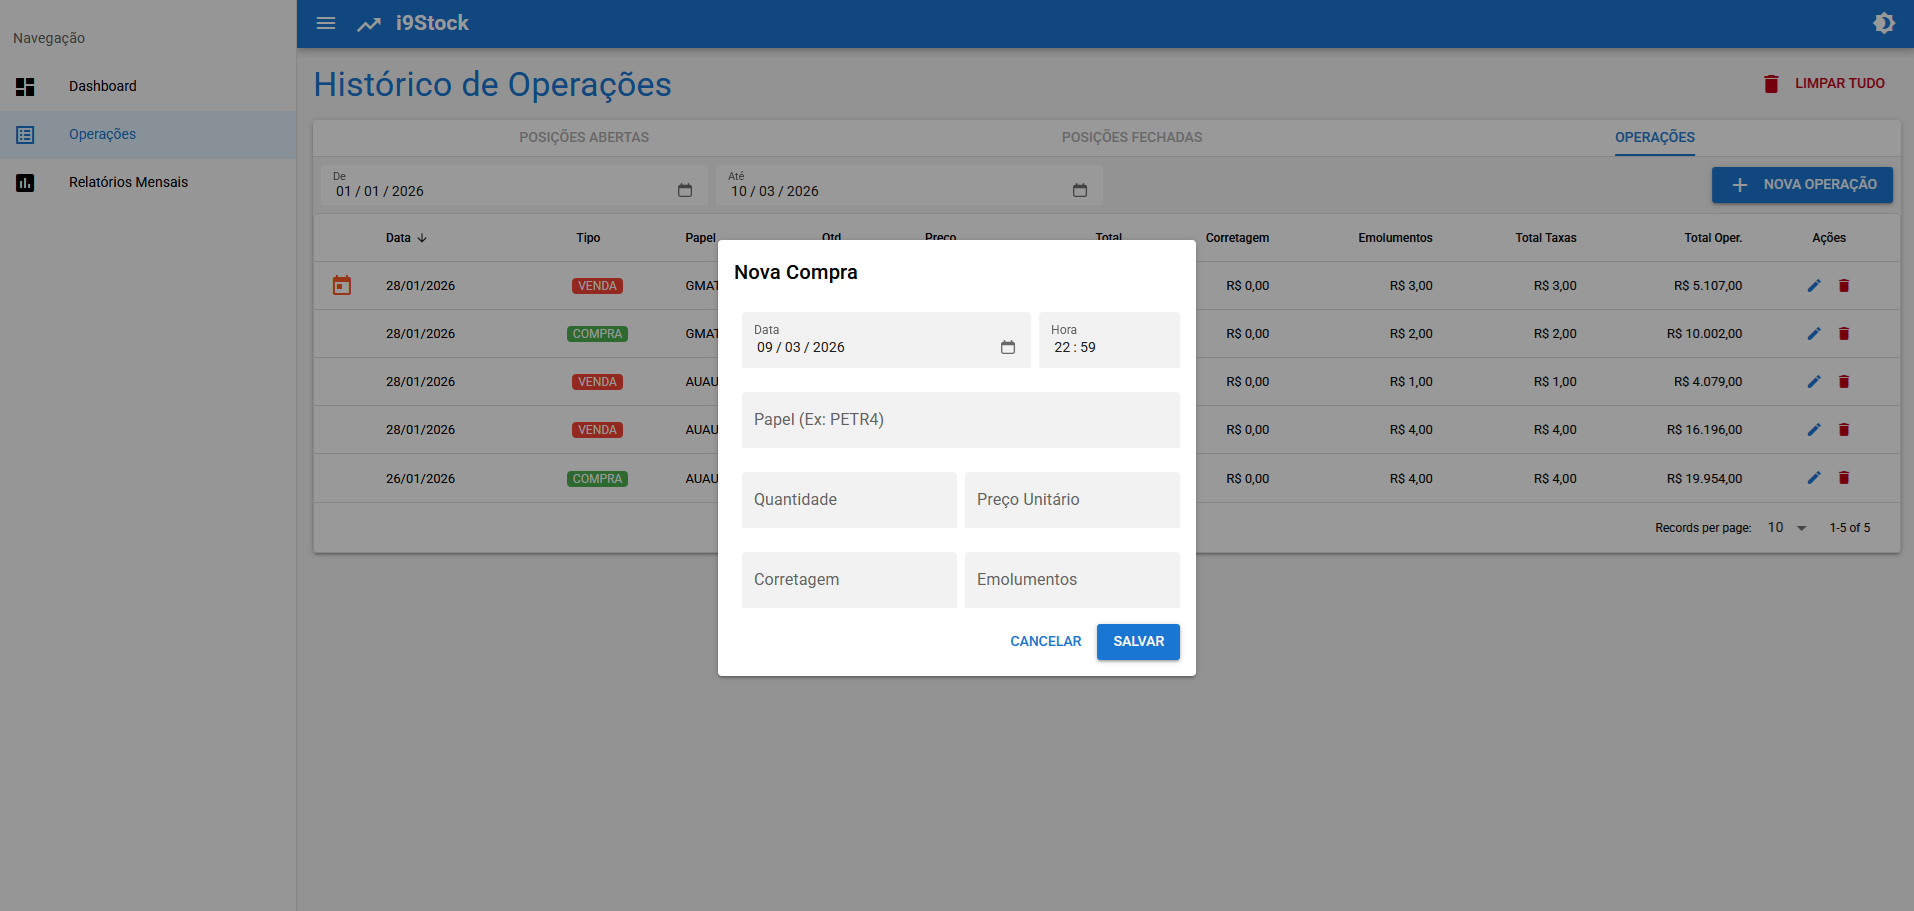This screenshot has height=911, width=1914.
Task: Open Relatórios Mensais in navigation
Action: (x=148, y=183)
